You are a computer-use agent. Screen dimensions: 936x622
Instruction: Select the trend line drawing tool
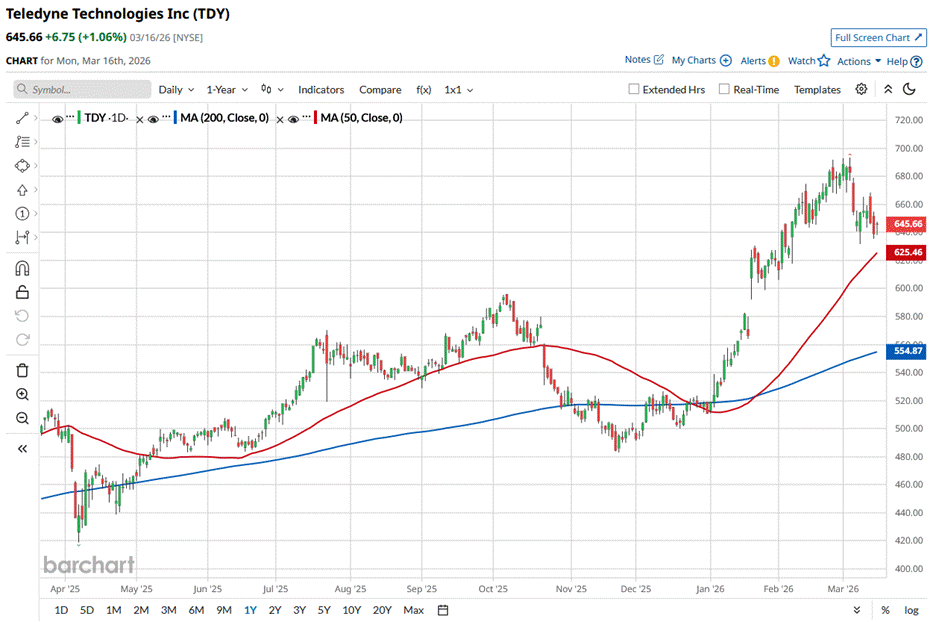22,118
